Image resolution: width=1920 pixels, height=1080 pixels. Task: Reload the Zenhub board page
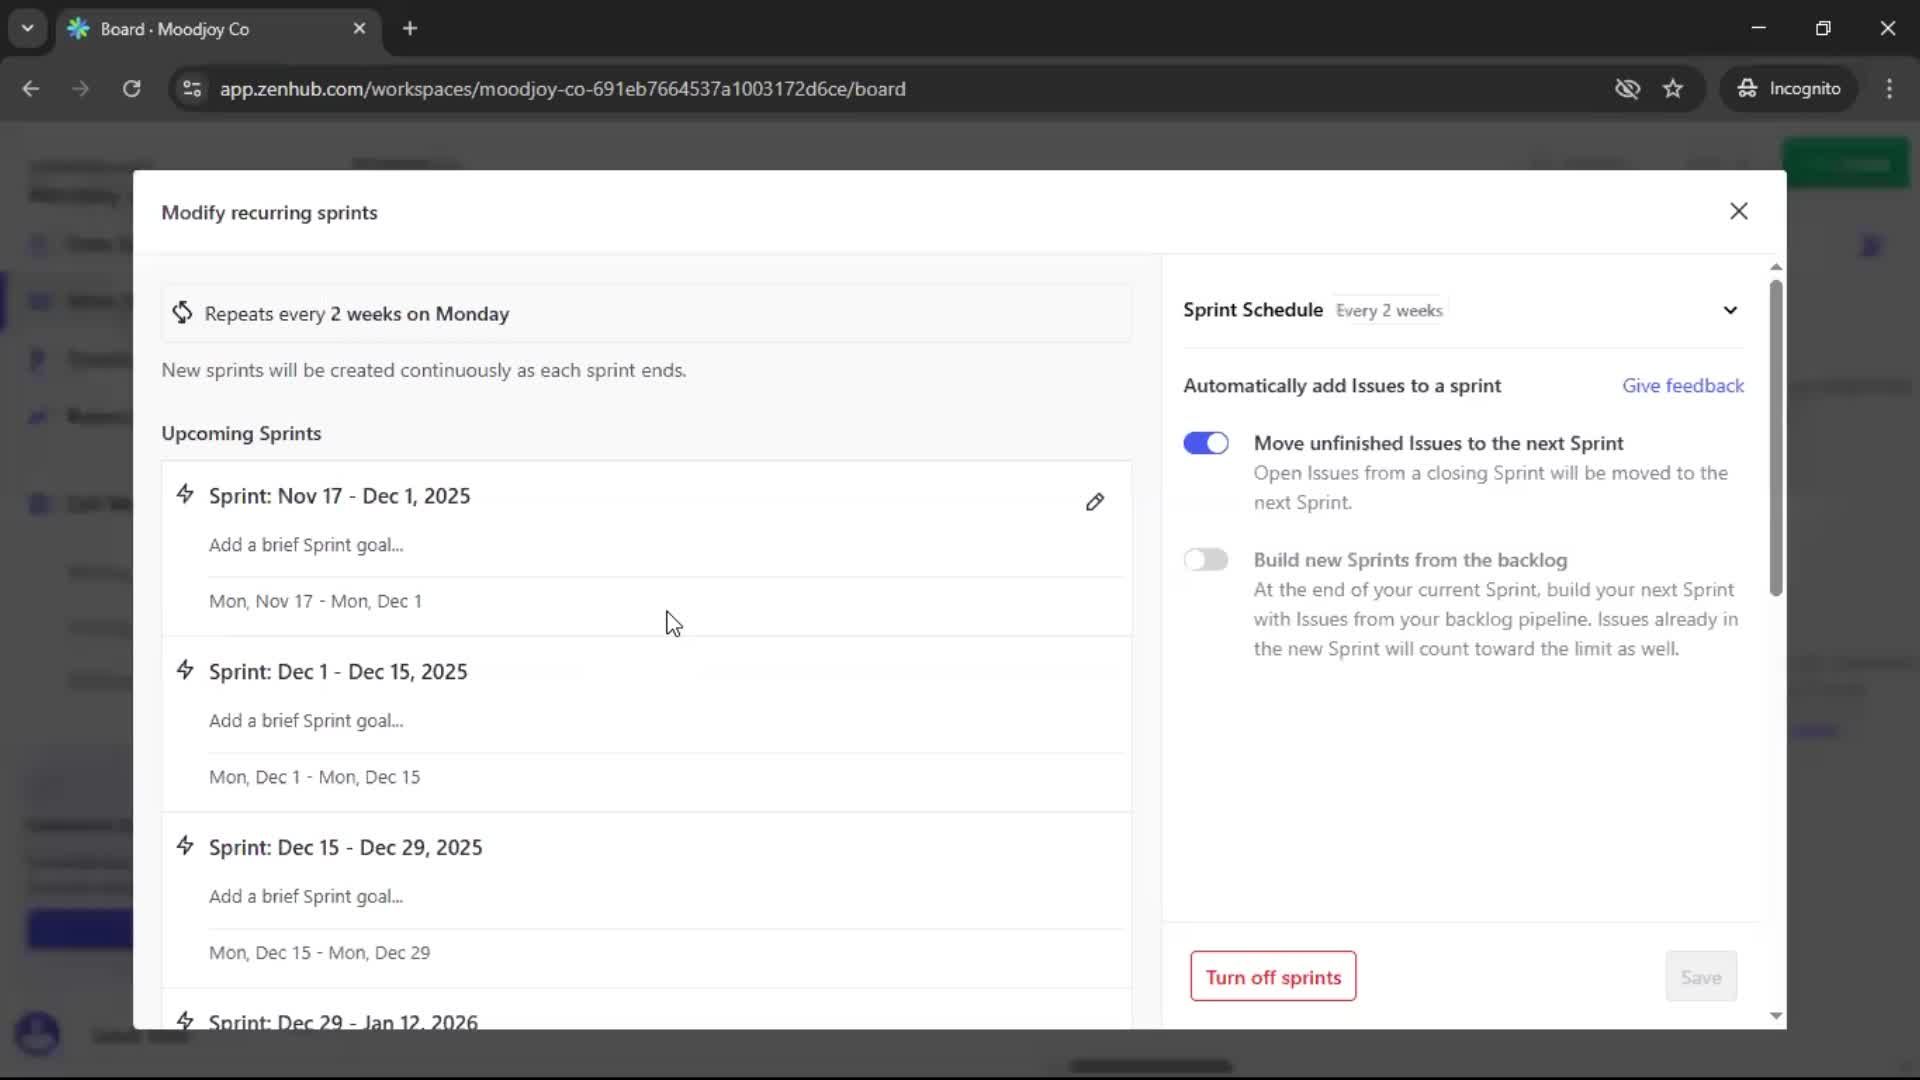click(131, 88)
